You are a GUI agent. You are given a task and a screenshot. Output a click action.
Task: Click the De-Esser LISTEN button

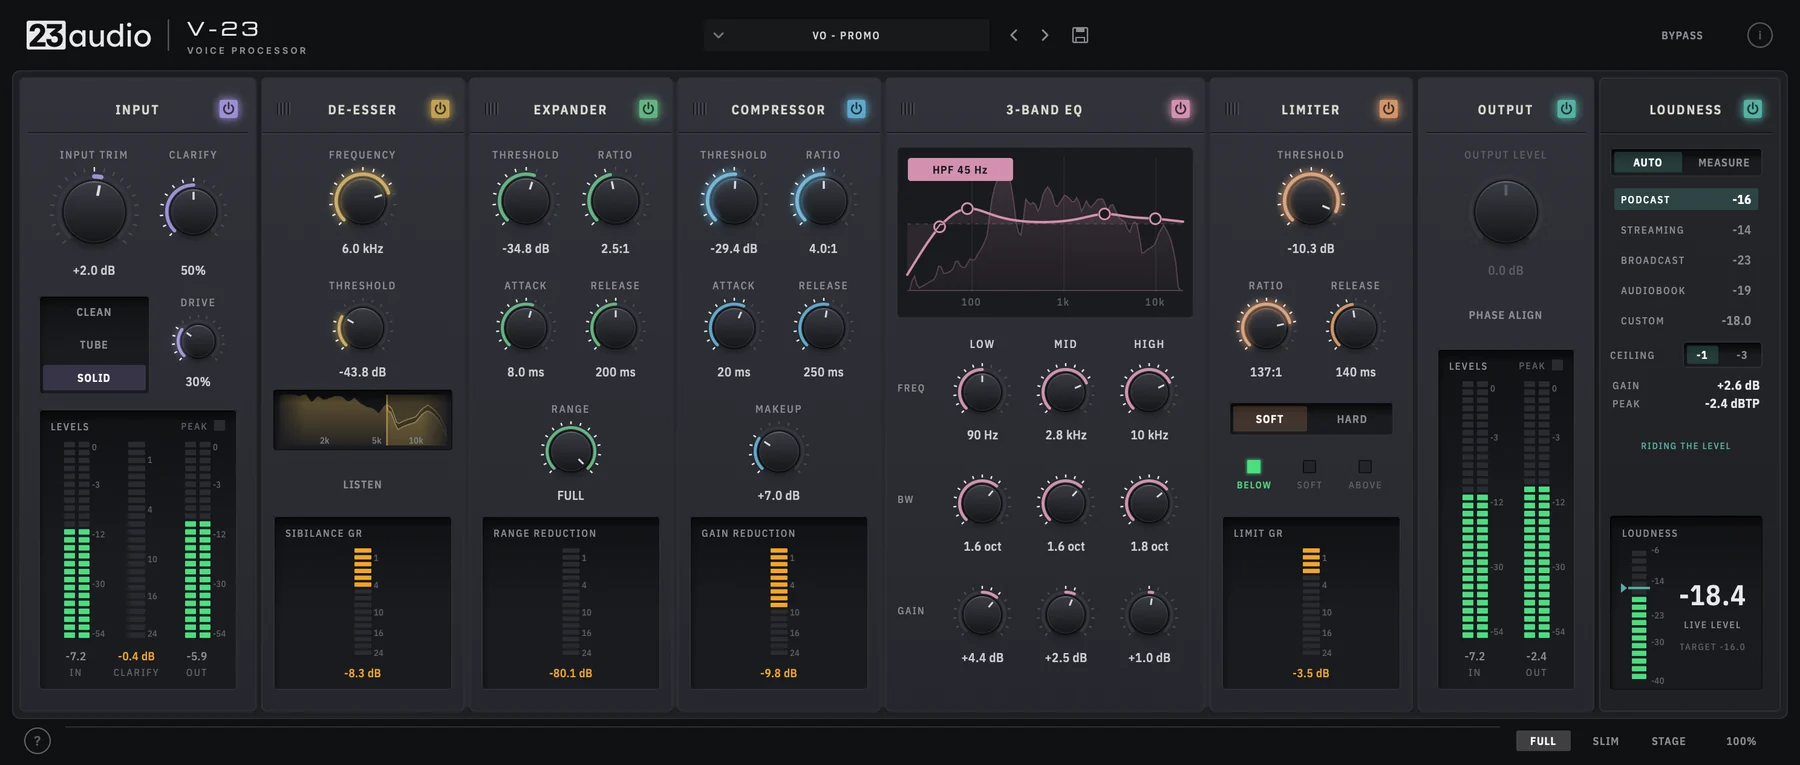(x=362, y=485)
